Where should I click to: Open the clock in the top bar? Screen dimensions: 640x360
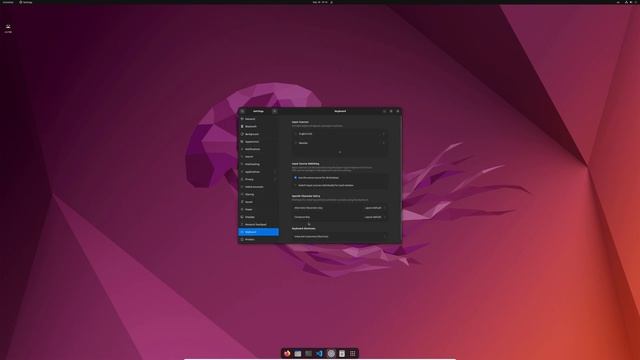[321, 2]
